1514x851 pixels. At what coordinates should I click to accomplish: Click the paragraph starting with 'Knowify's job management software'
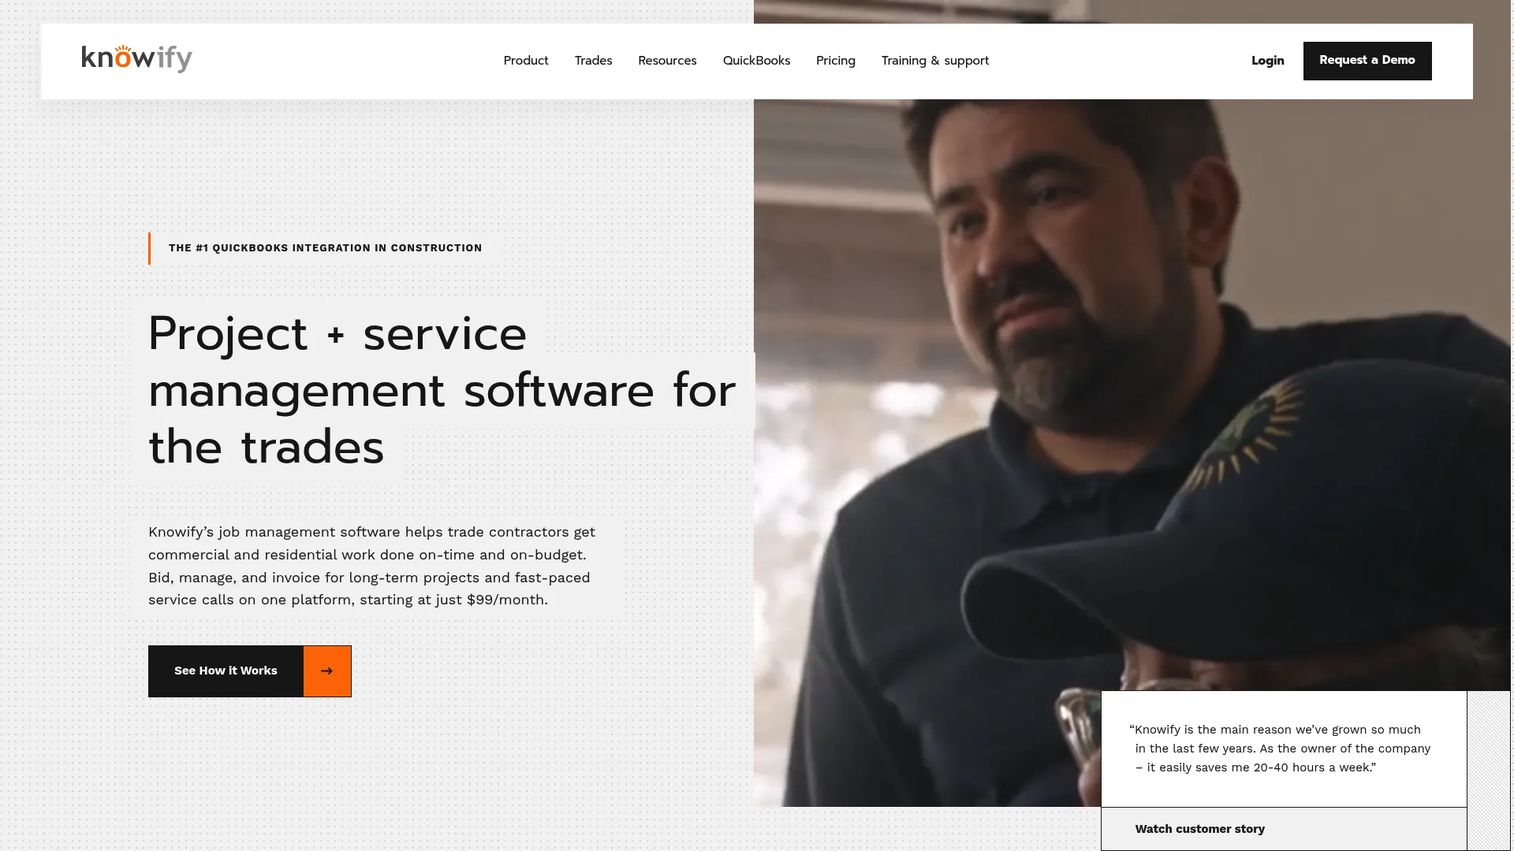[x=372, y=566]
